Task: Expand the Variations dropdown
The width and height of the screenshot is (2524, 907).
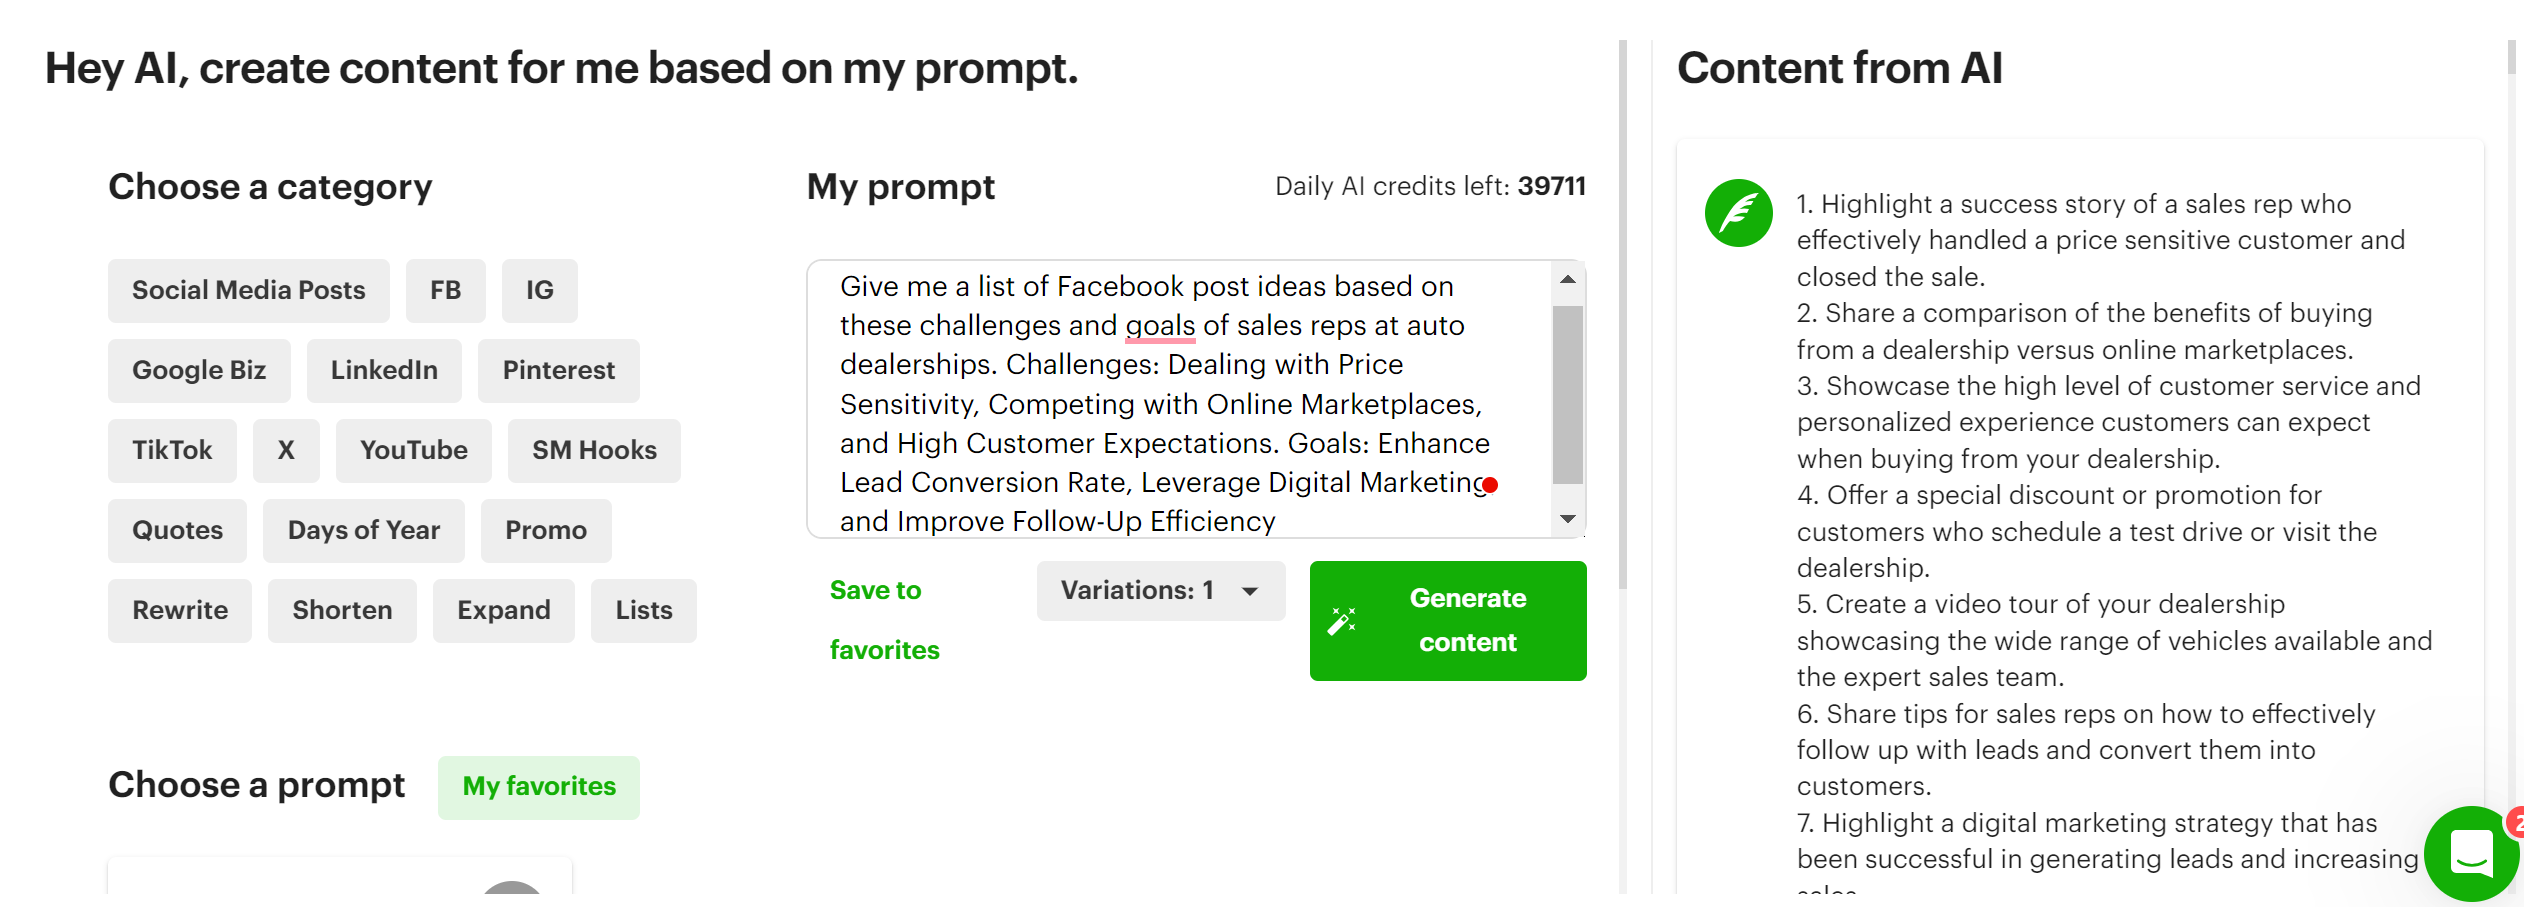Action: coord(1160,590)
